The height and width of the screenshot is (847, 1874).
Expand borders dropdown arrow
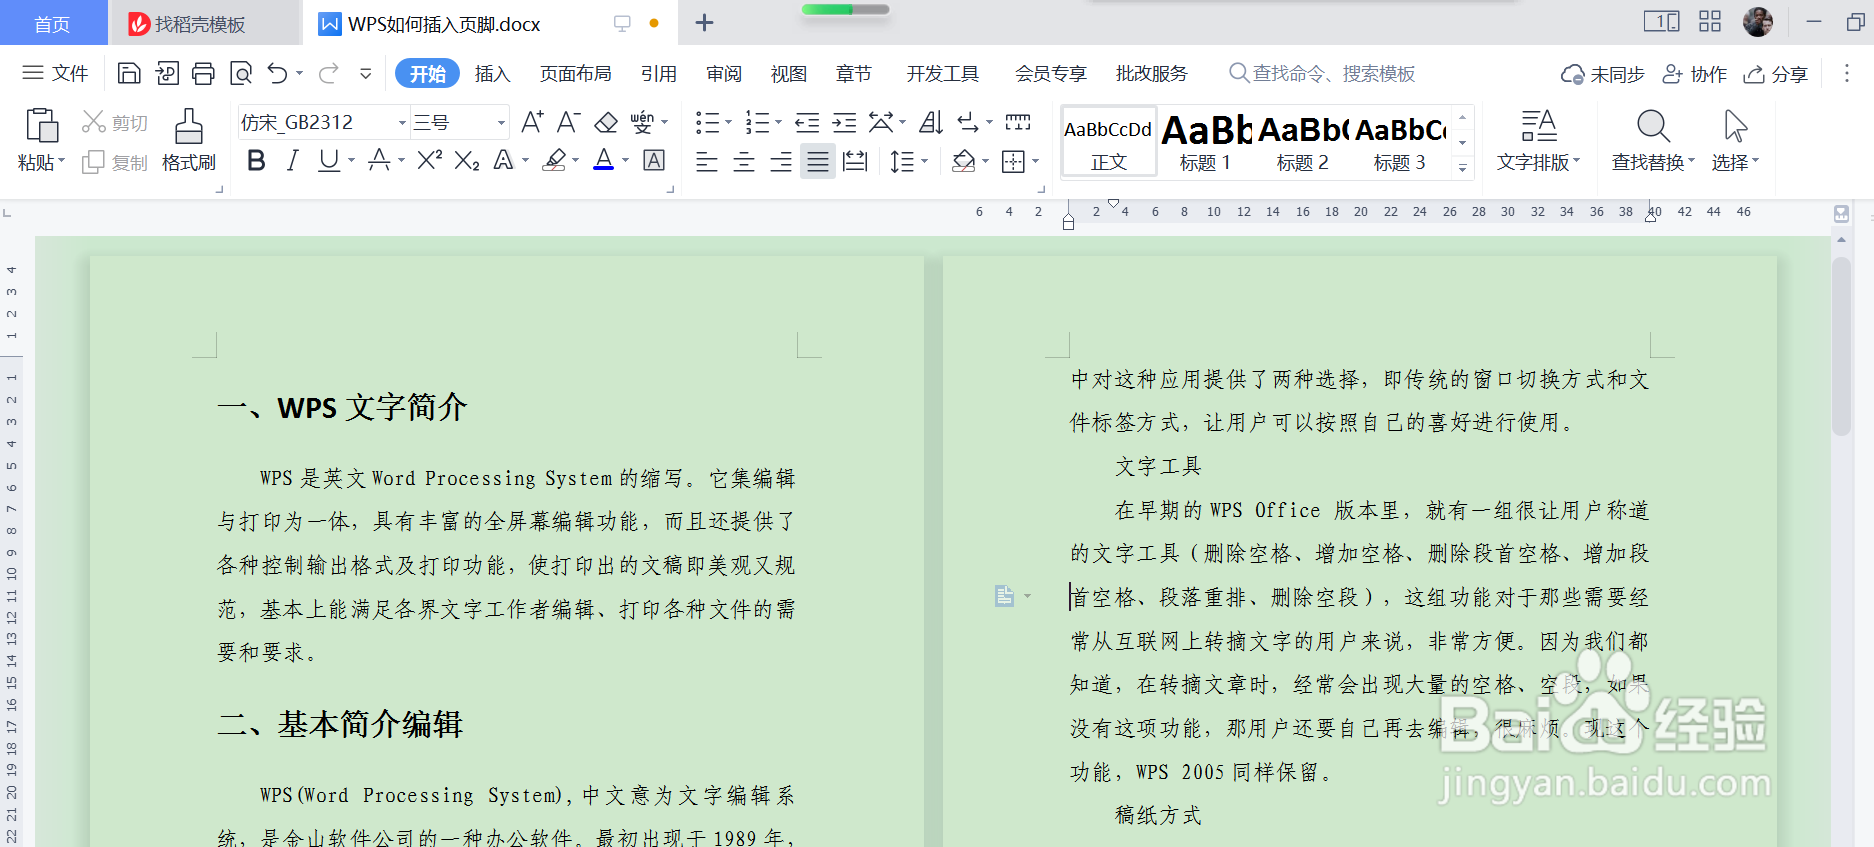coord(1036,162)
